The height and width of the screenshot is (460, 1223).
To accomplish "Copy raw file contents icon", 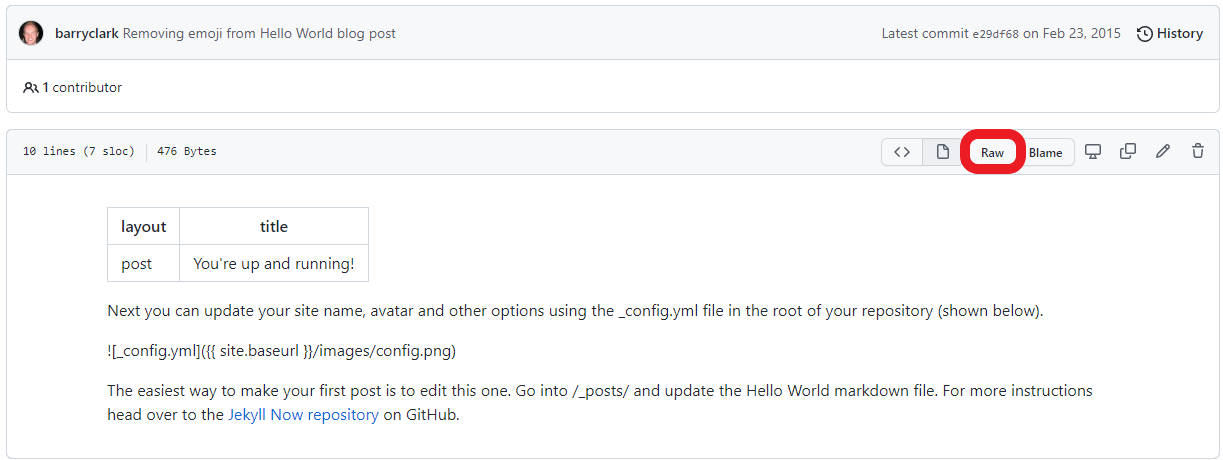I will (1128, 152).
